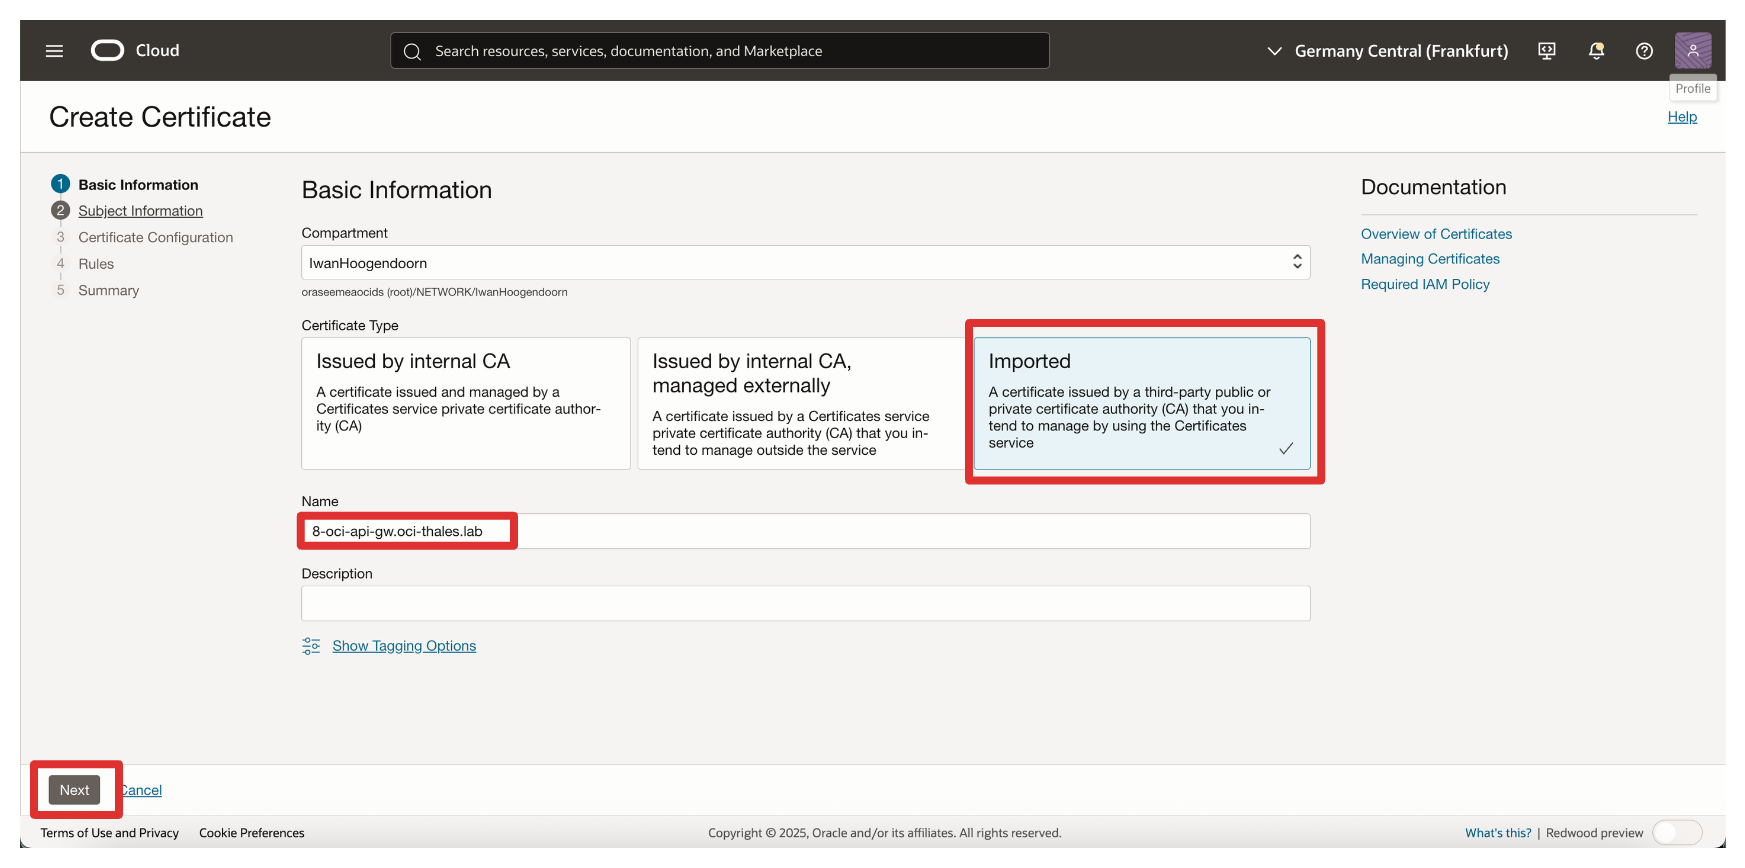Go to Subject Information step
The image size is (1745, 868).
tap(140, 211)
